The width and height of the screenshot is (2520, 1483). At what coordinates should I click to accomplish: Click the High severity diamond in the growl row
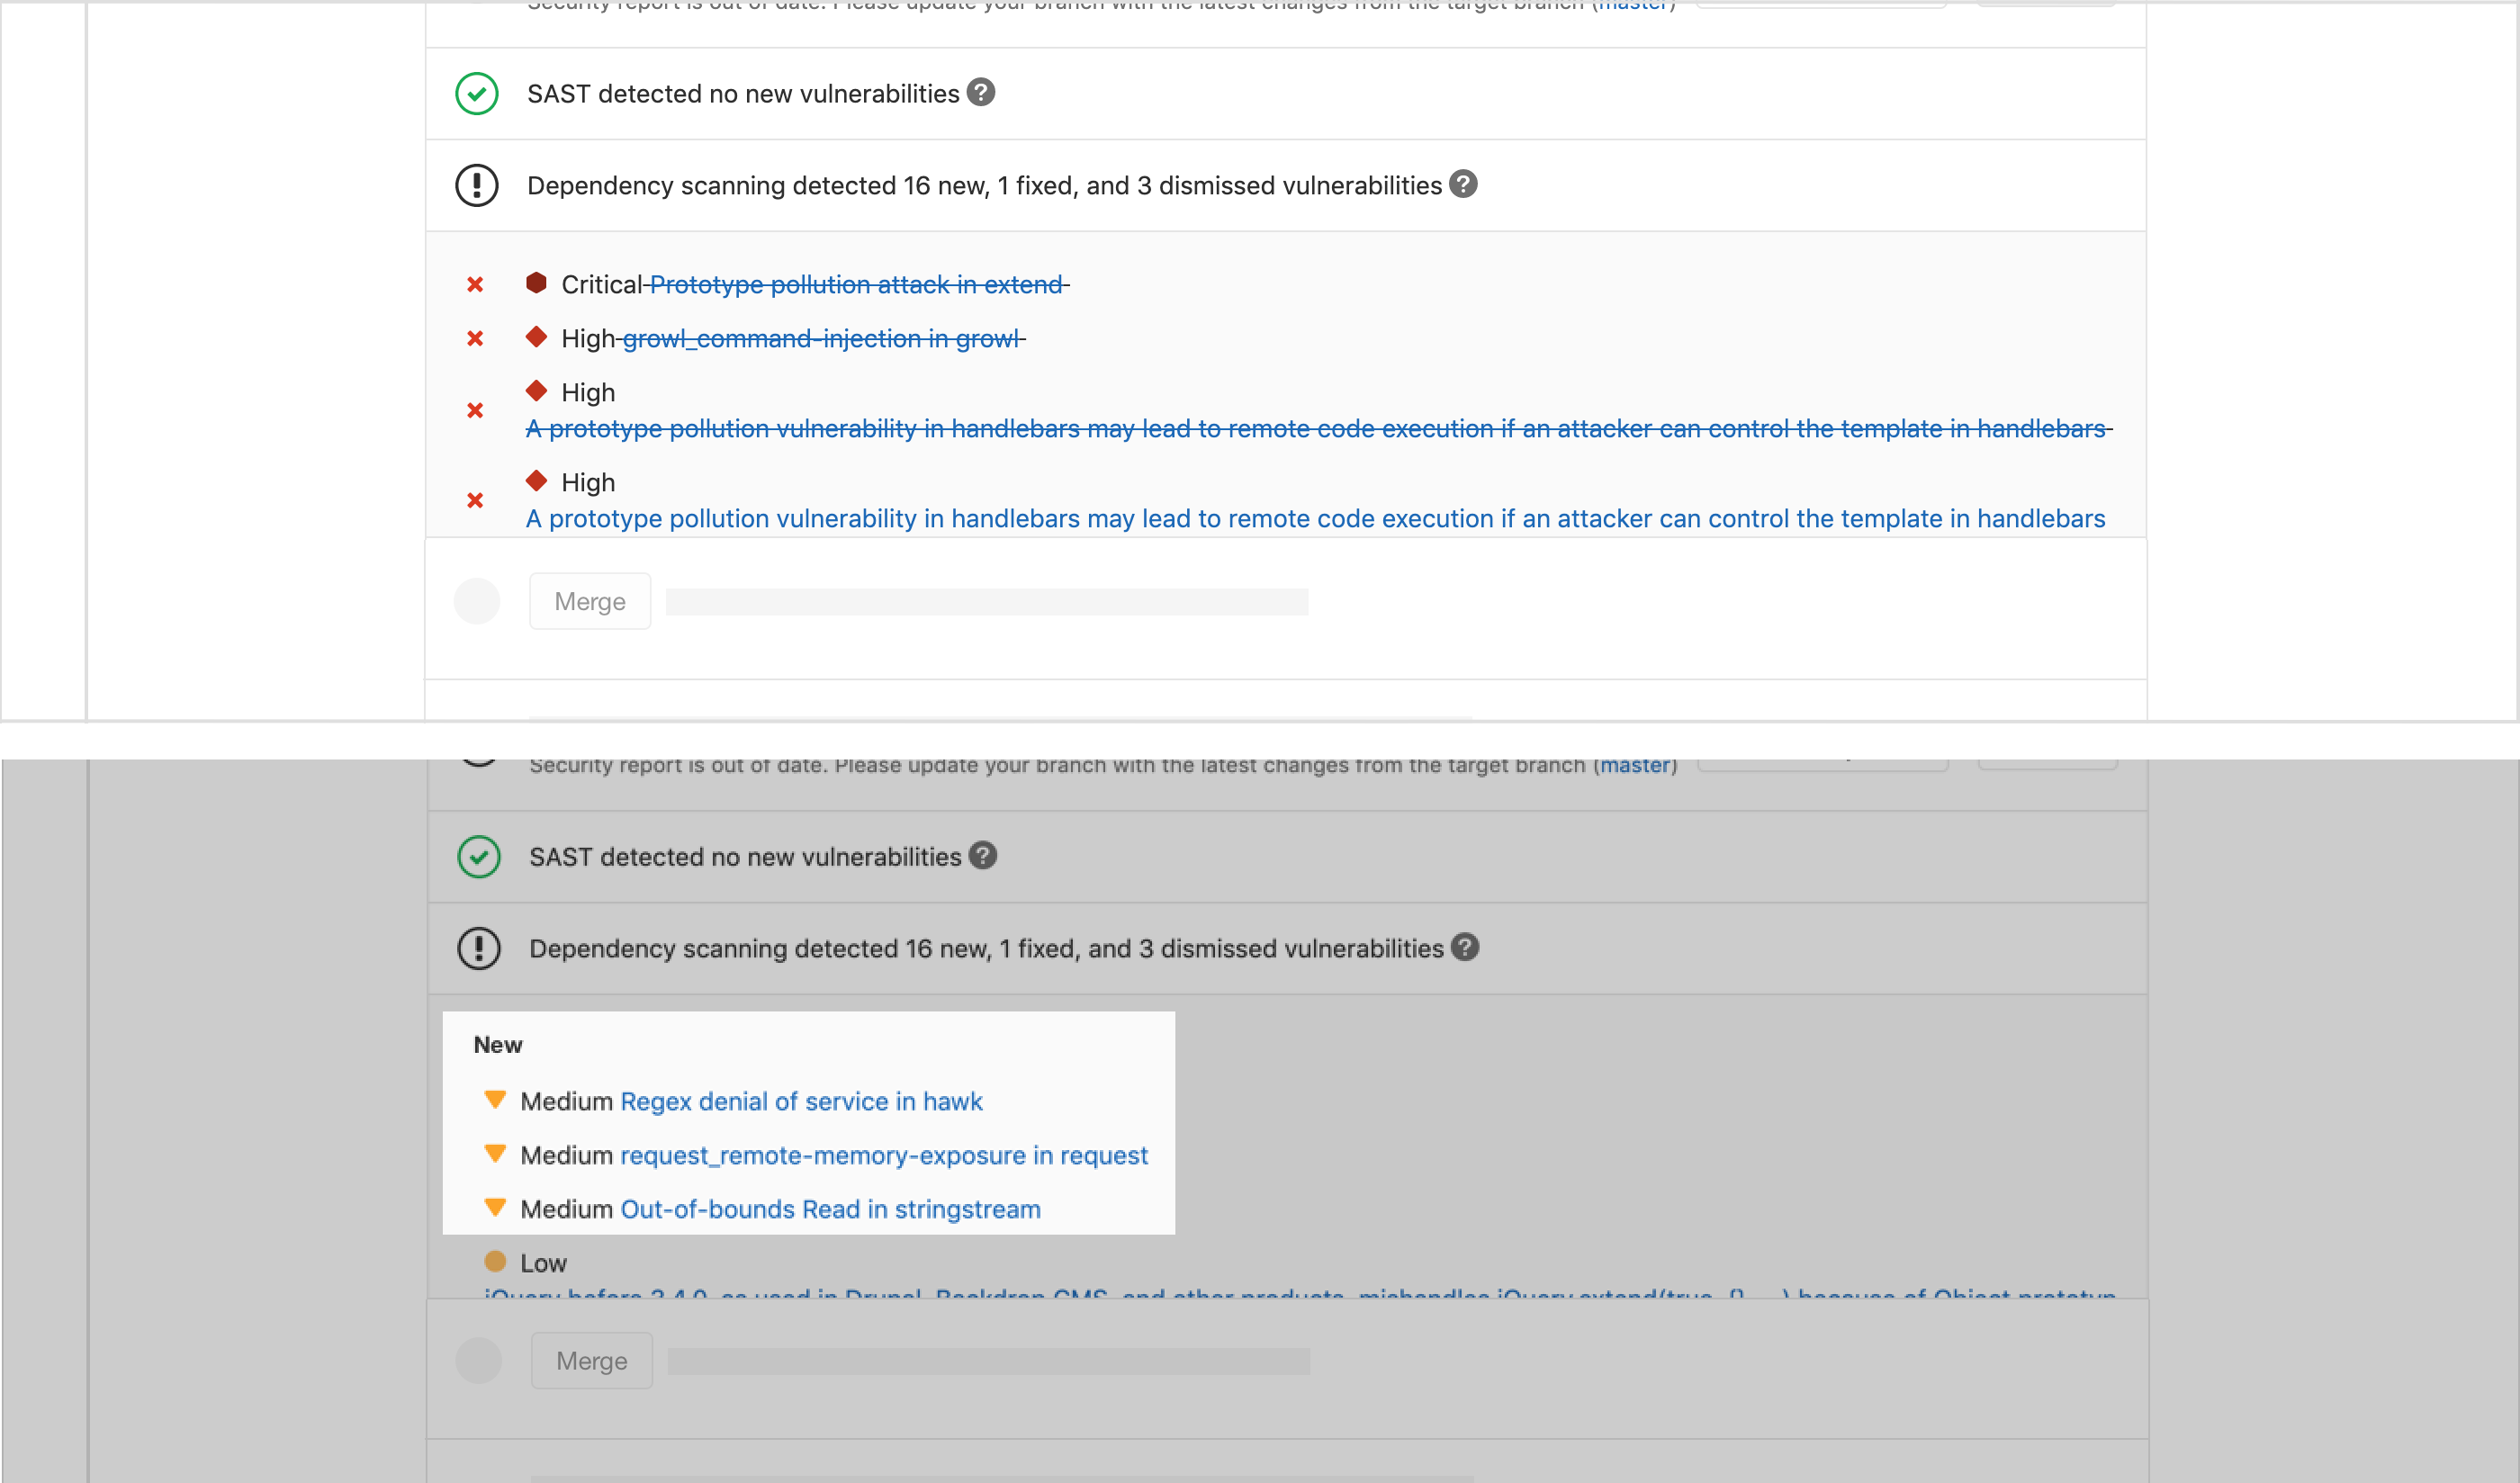tap(536, 337)
